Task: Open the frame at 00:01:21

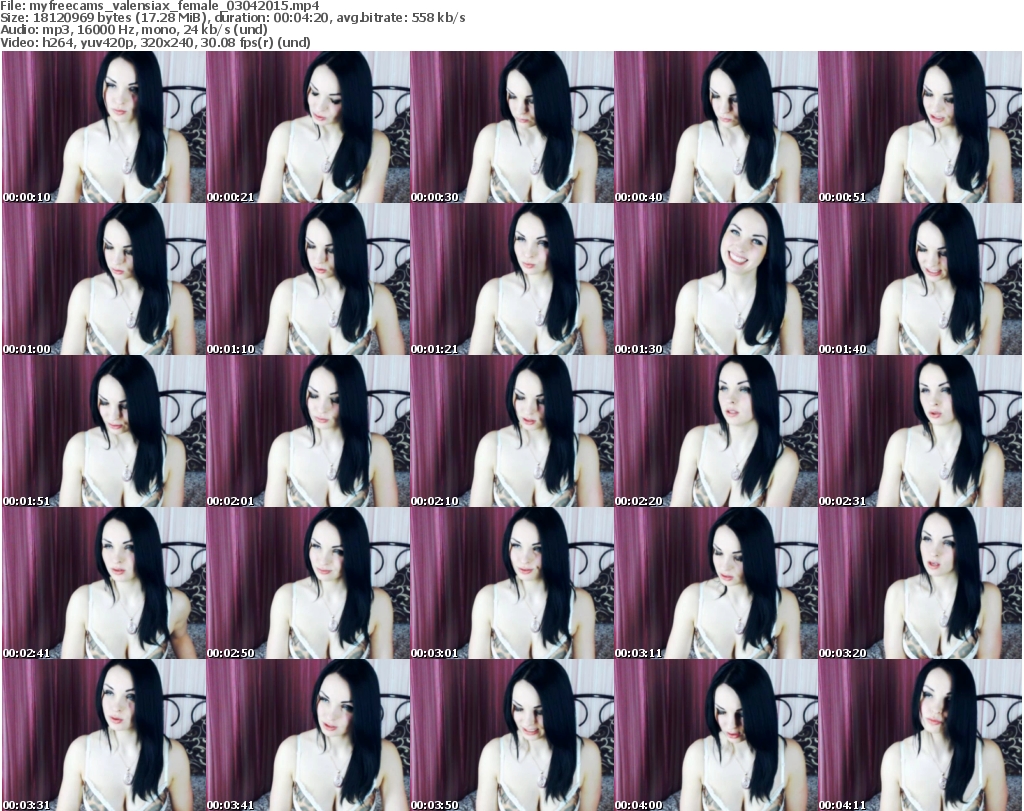Action: point(512,279)
